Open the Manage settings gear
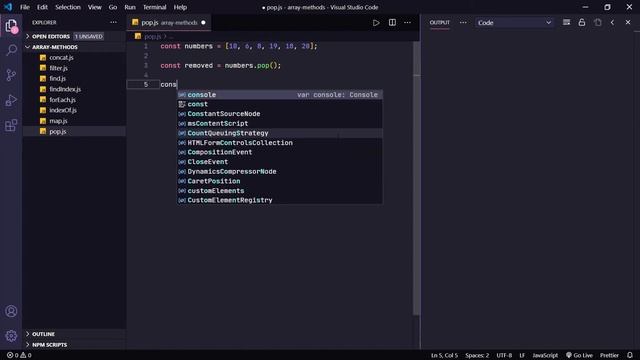This screenshot has height=360, width=640. click(11, 336)
